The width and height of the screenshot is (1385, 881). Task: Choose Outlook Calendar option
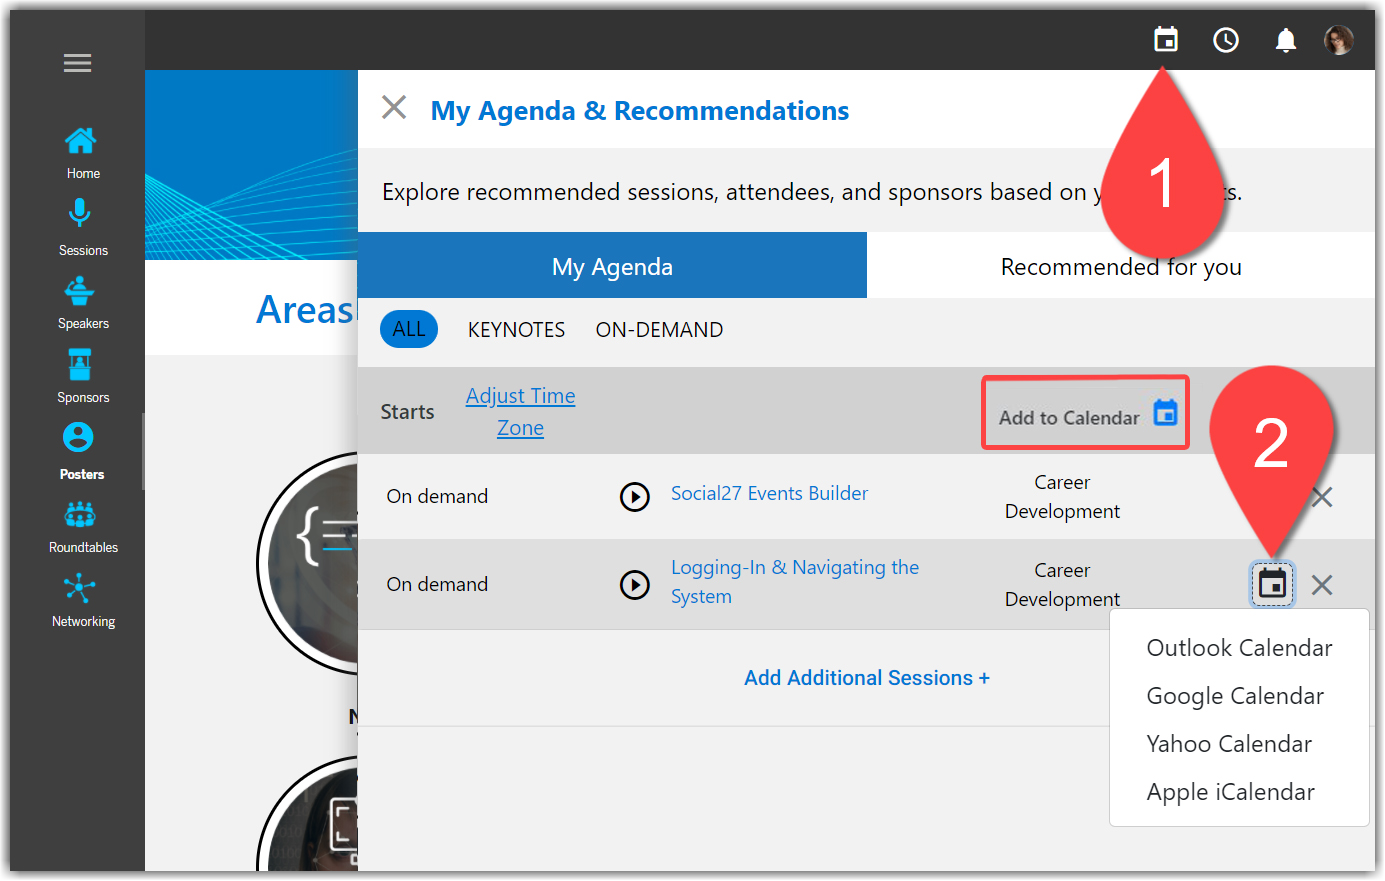1239,648
